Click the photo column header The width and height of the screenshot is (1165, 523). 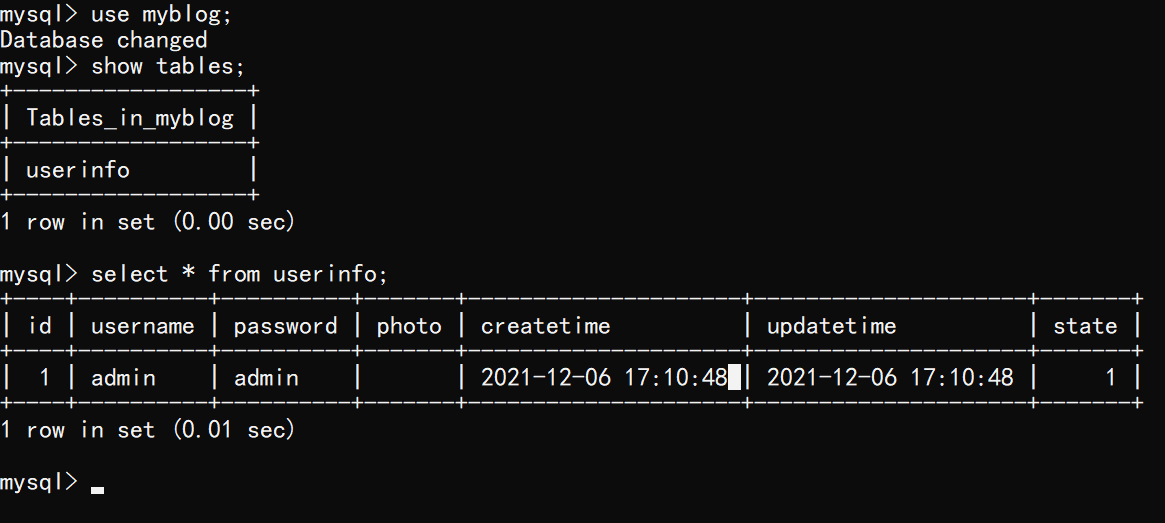pyautogui.click(x=409, y=326)
